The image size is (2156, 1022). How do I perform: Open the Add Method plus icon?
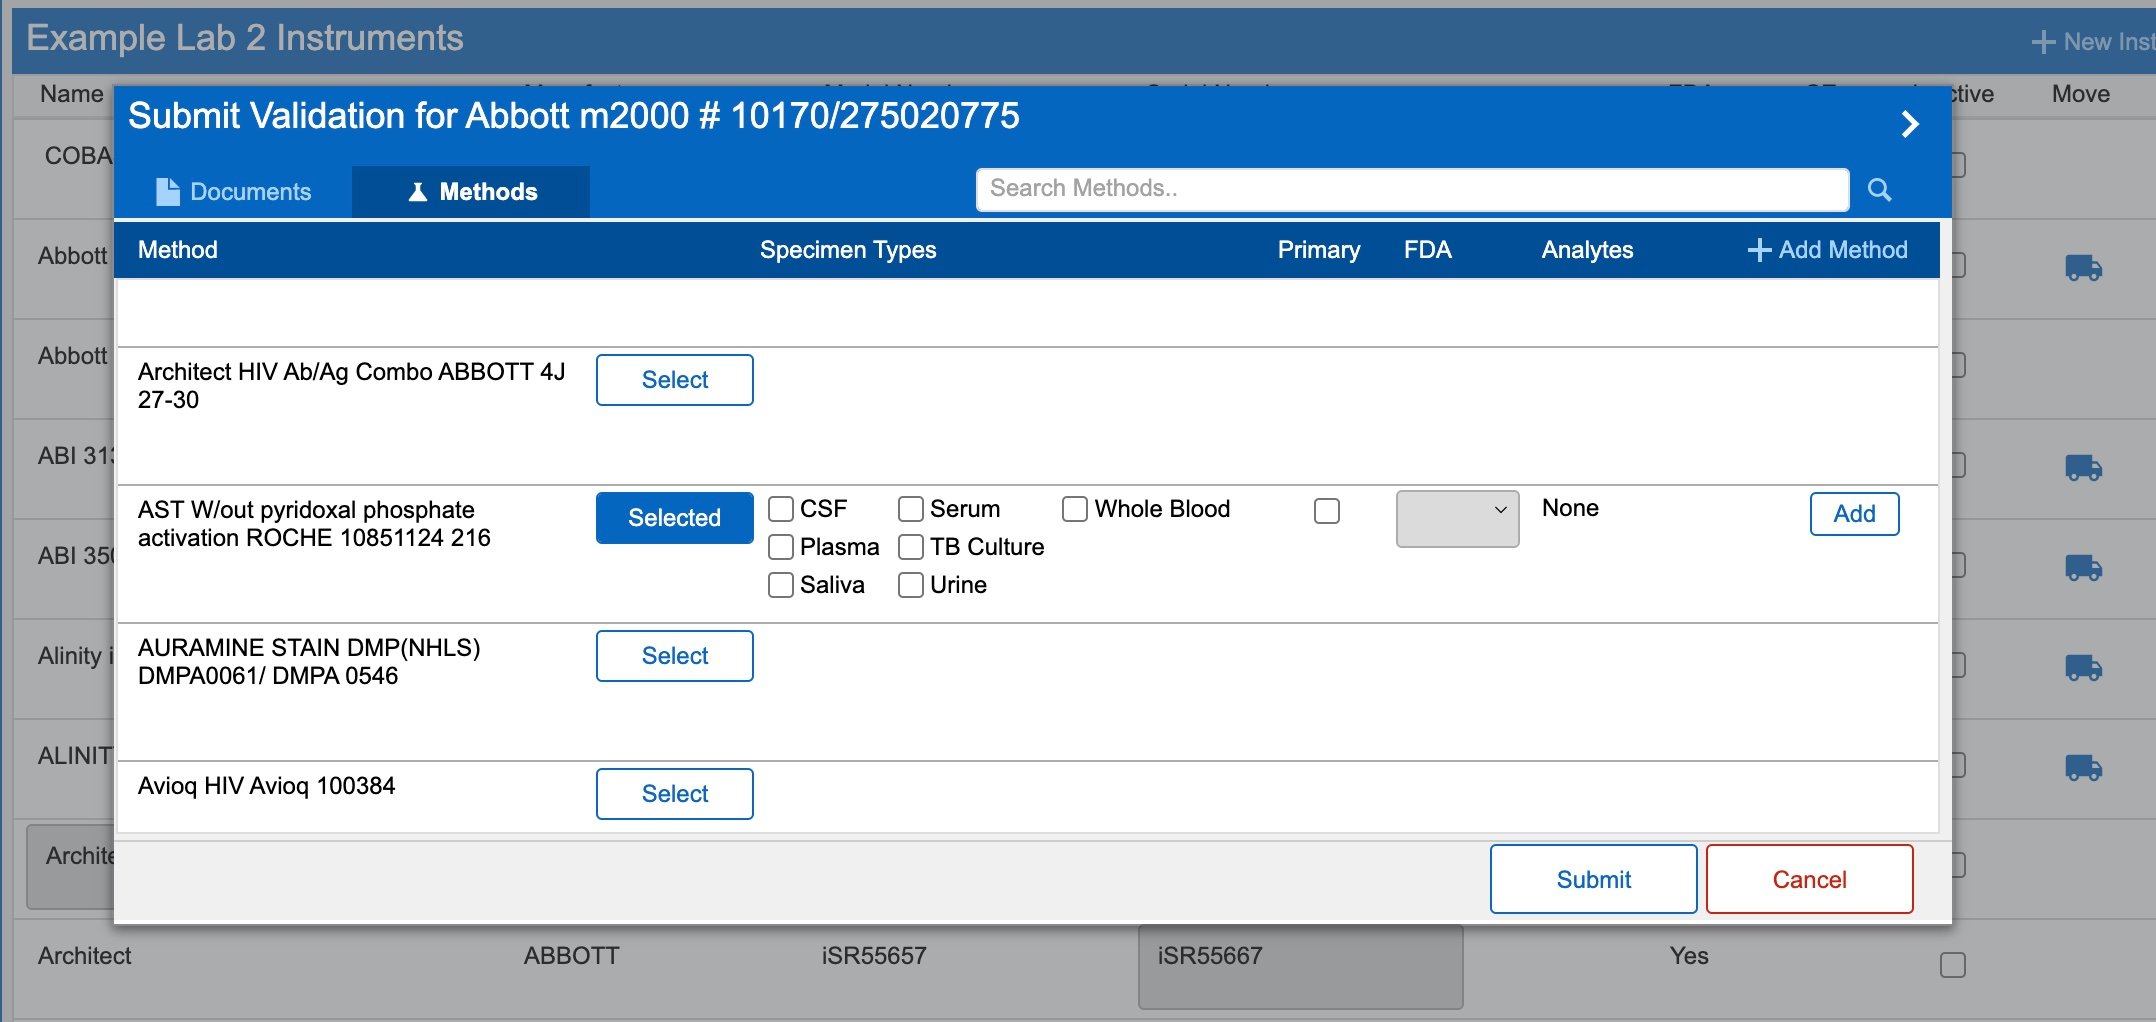click(1758, 249)
